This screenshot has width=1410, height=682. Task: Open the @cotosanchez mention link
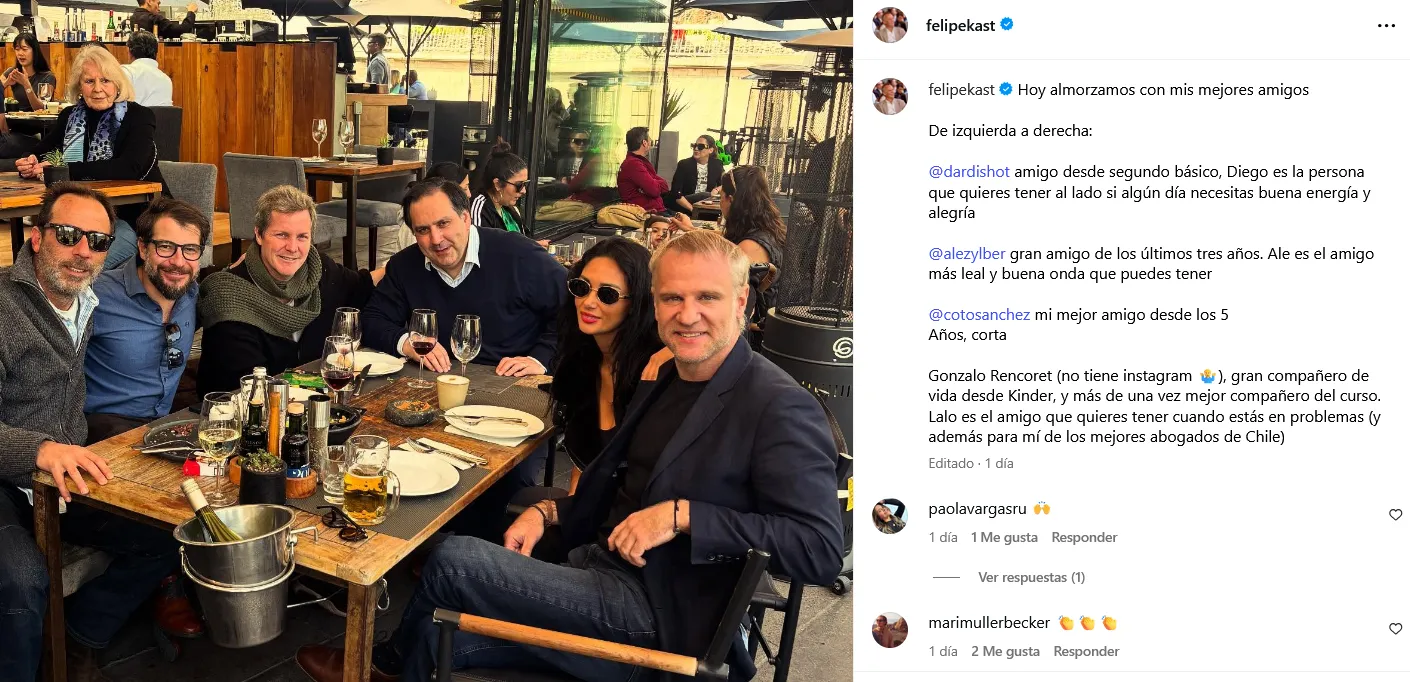979,315
